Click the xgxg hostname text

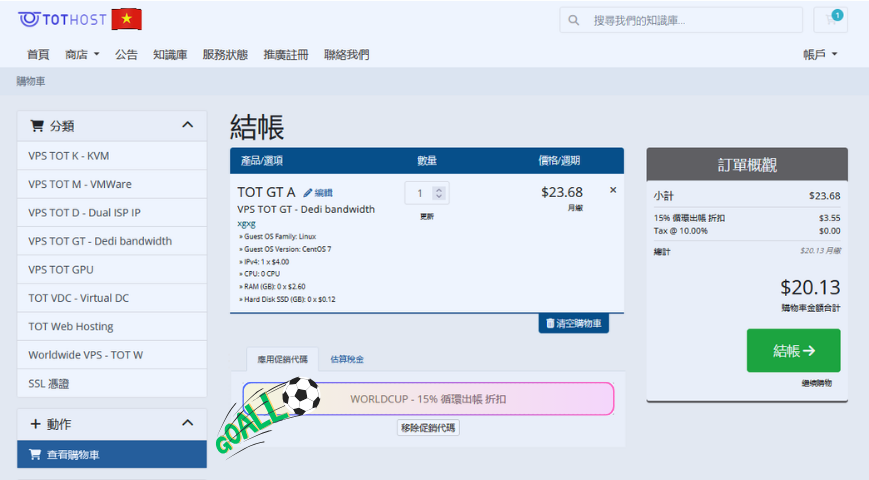pyautogui.click(x=246, y=224)
